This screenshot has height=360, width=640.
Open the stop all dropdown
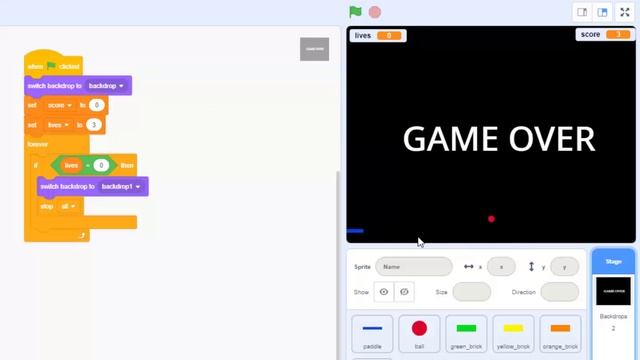coord(68,206)
